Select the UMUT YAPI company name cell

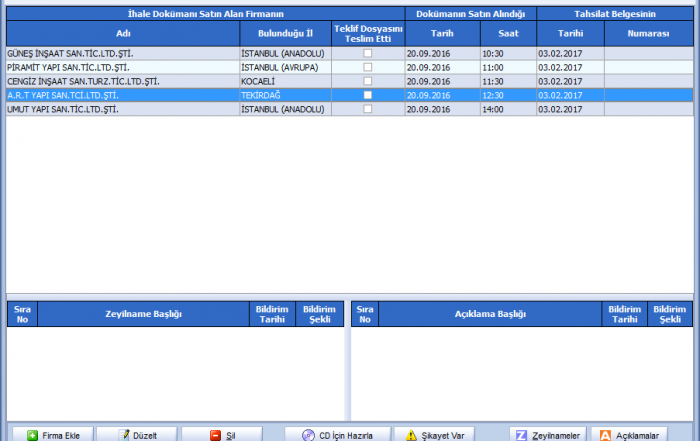pos(120,108)
